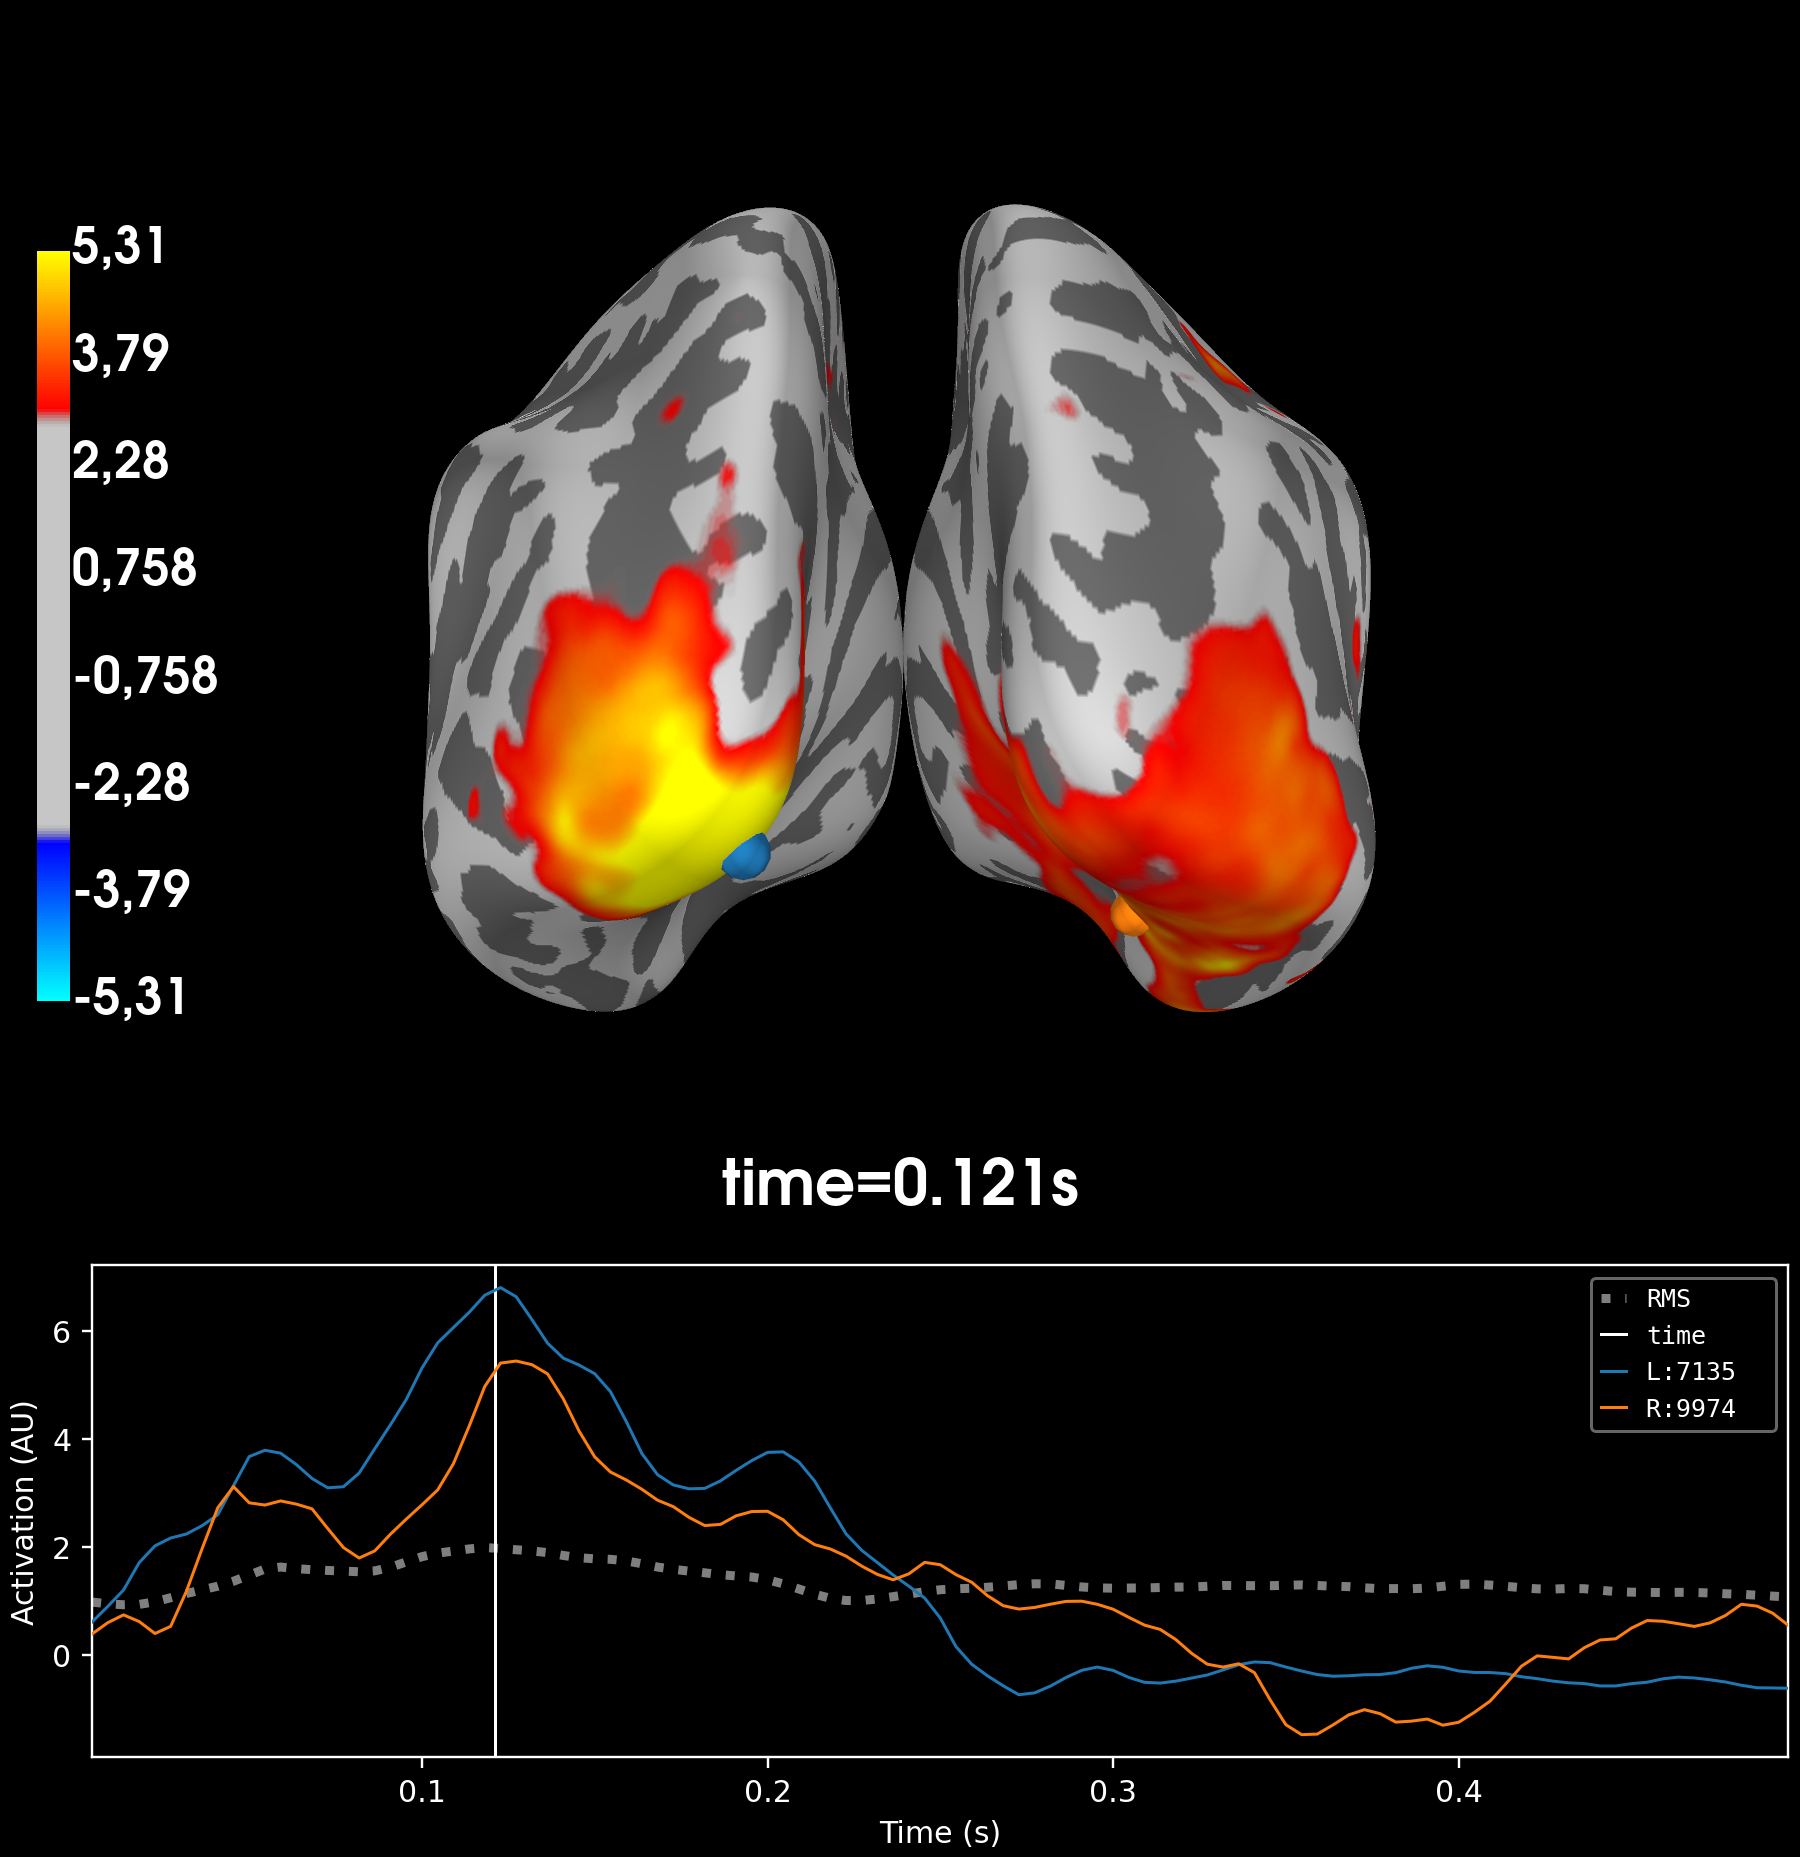
Task: Click the cyan bottom of the colorbar
Action: (53, 985)
